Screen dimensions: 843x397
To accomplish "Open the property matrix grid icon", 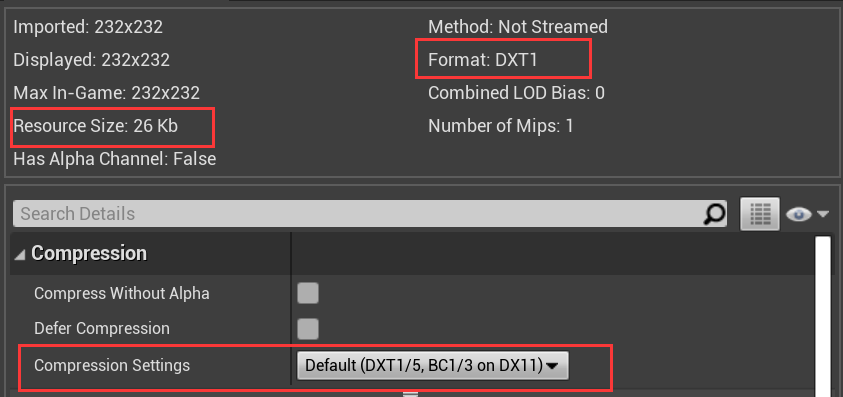I will click(760, 214).
